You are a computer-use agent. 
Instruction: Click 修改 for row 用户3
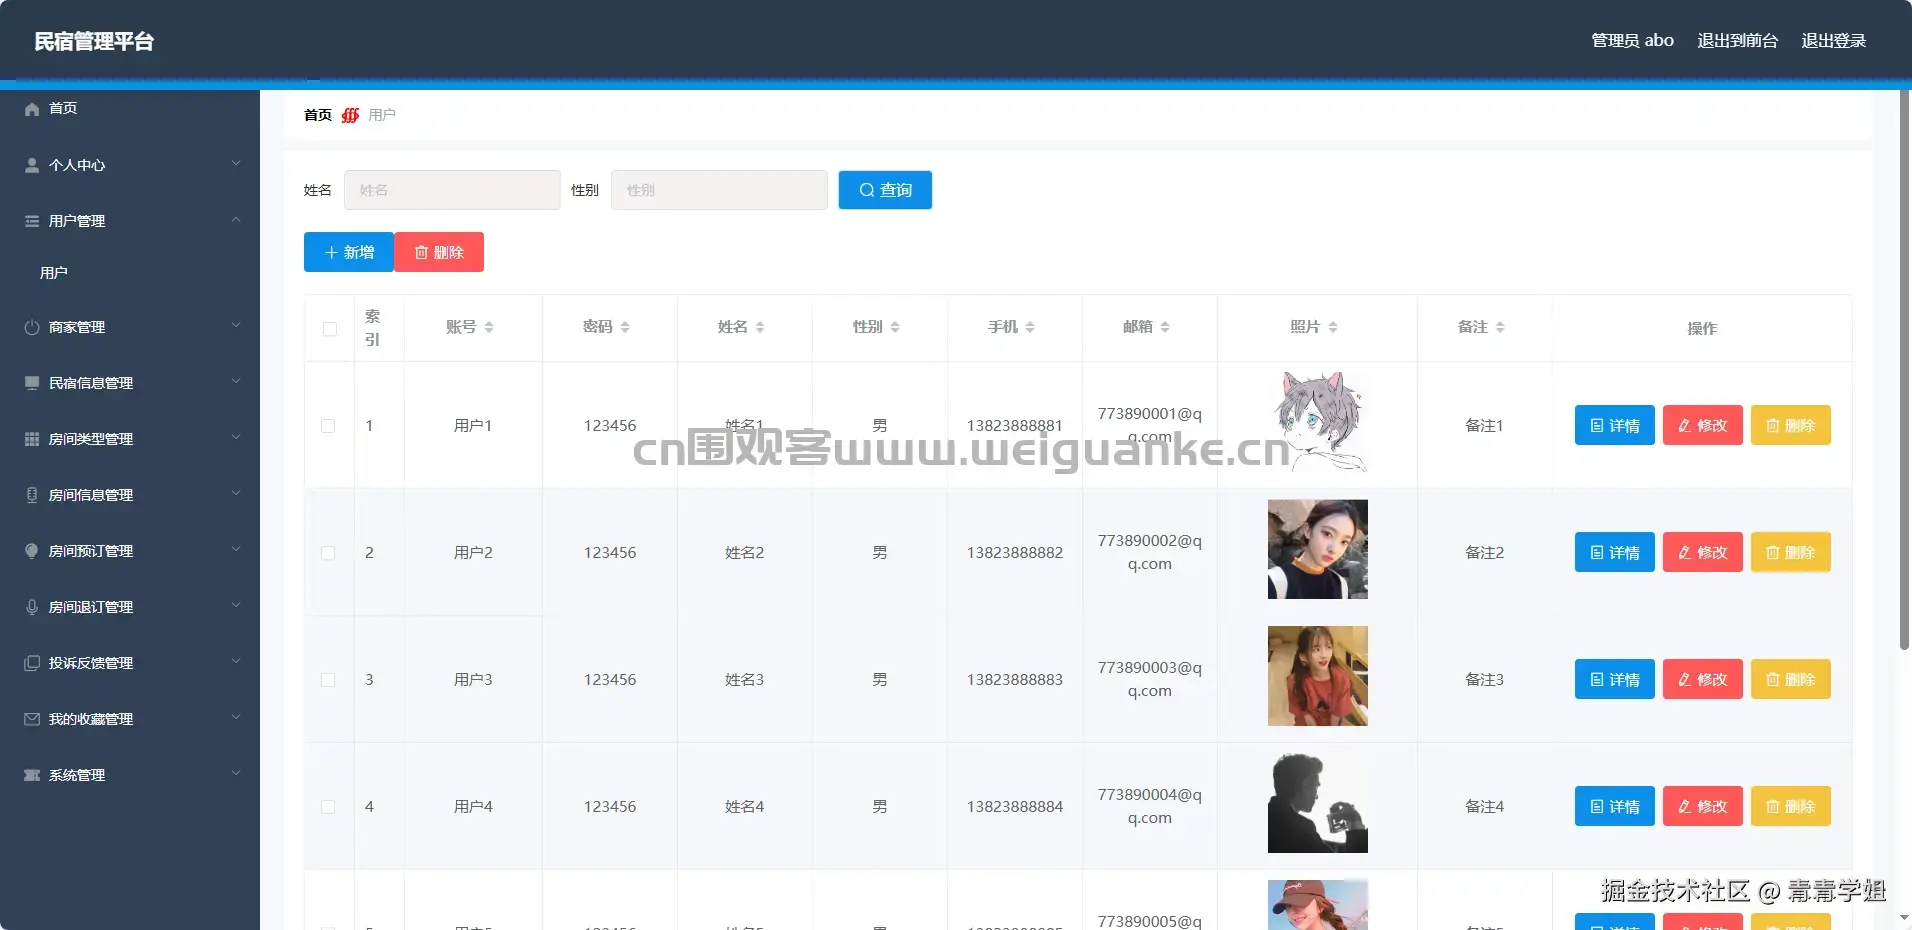(1703, 679)
